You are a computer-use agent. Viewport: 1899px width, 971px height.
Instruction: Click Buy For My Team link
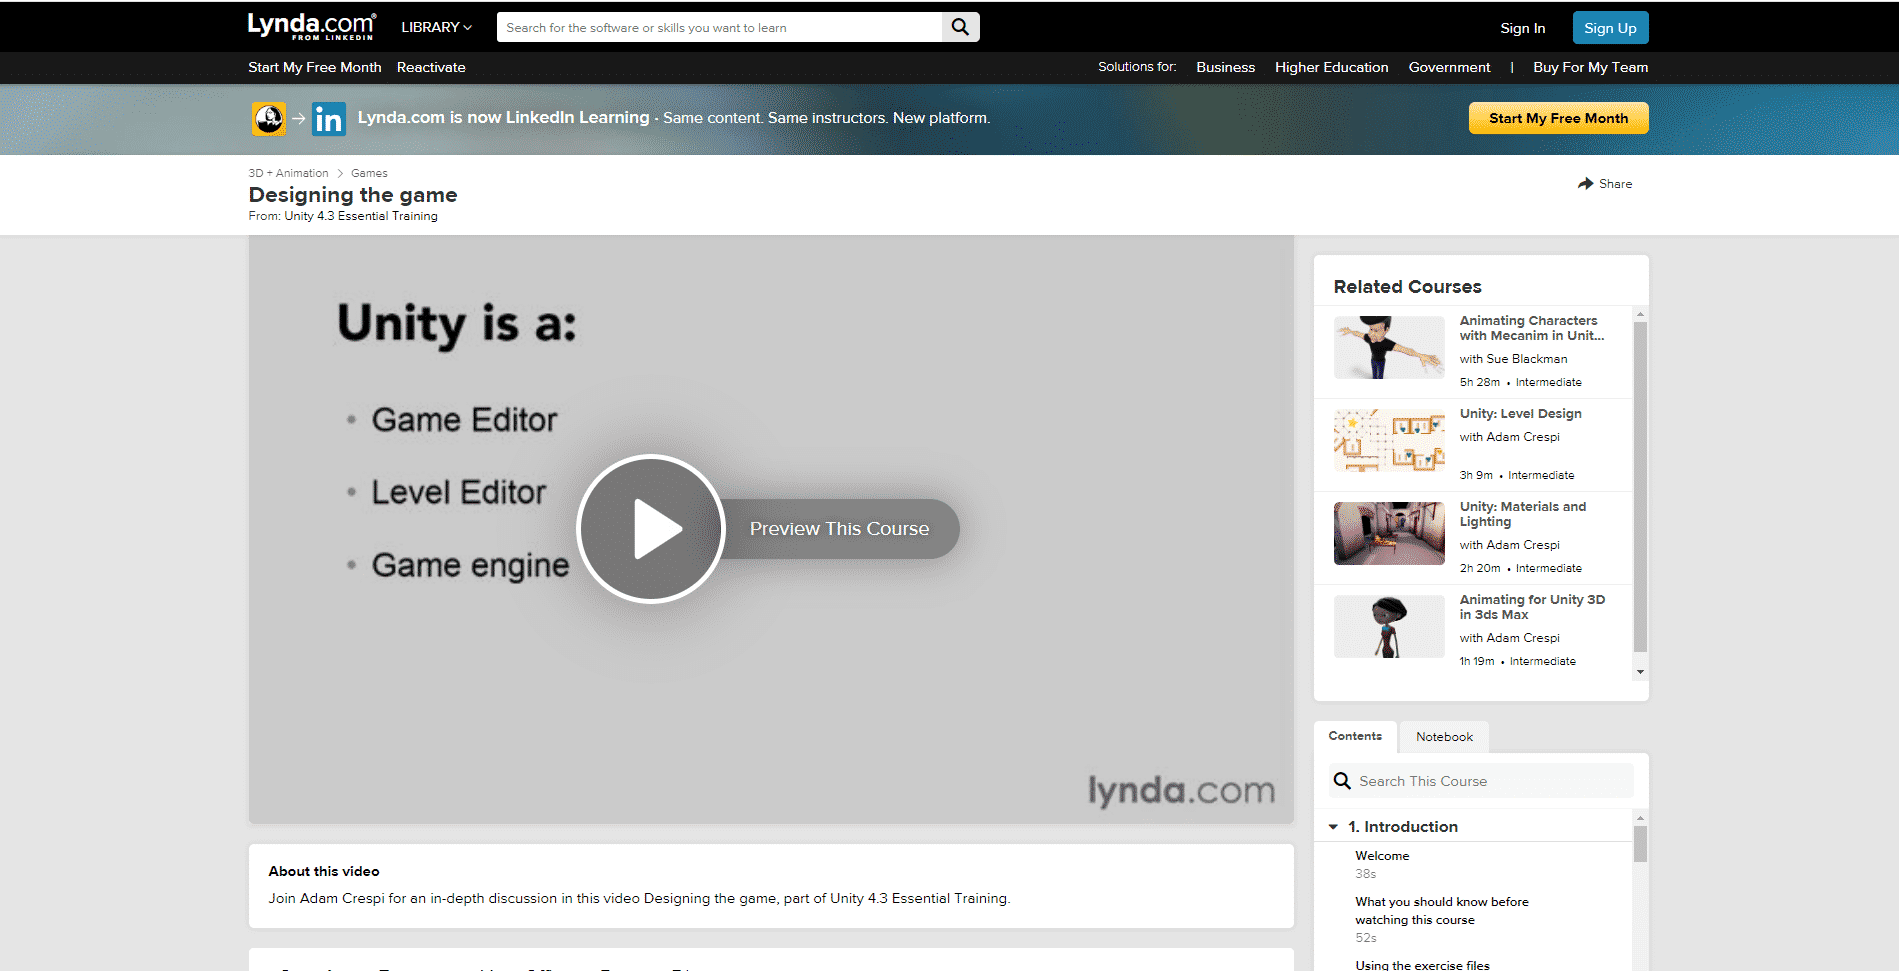(1590, 67)
